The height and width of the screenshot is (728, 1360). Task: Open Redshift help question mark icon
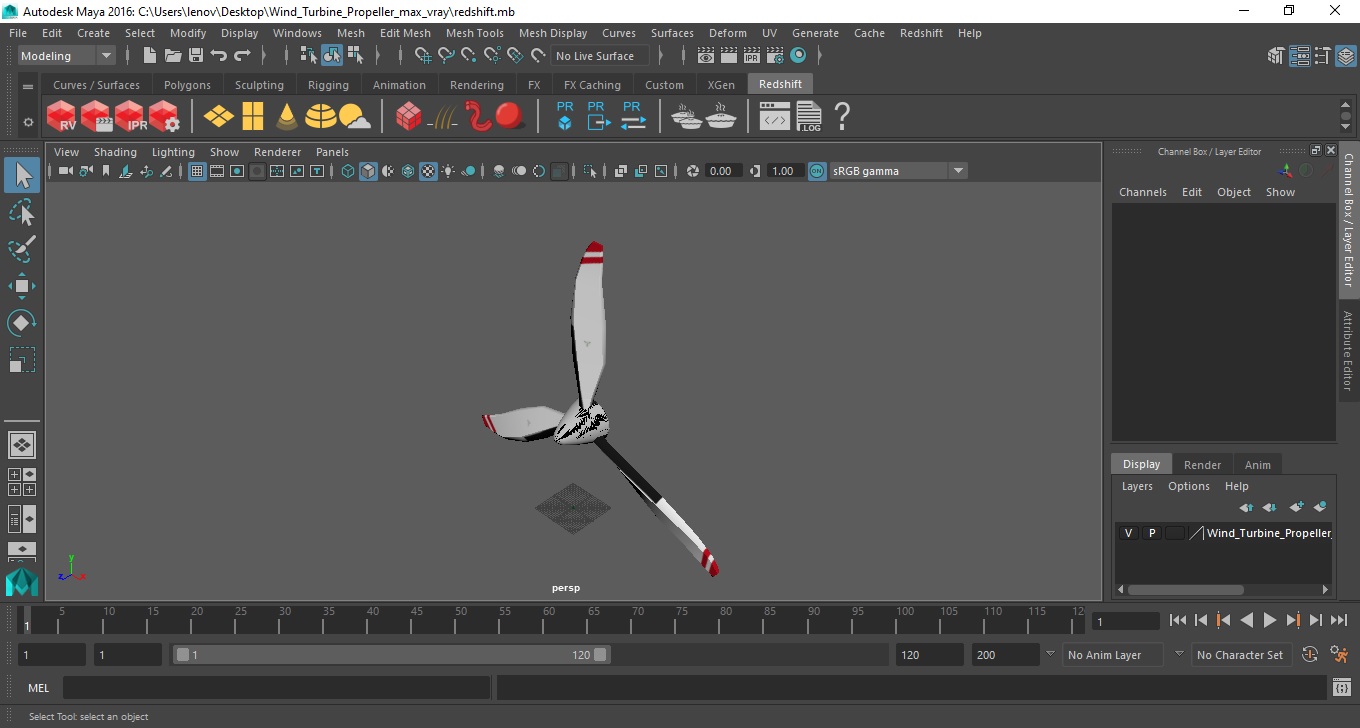842,117
